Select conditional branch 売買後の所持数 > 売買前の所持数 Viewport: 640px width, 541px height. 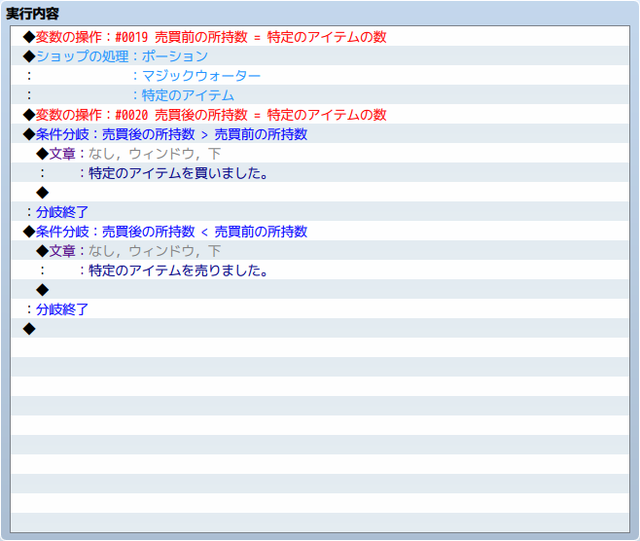320,134
